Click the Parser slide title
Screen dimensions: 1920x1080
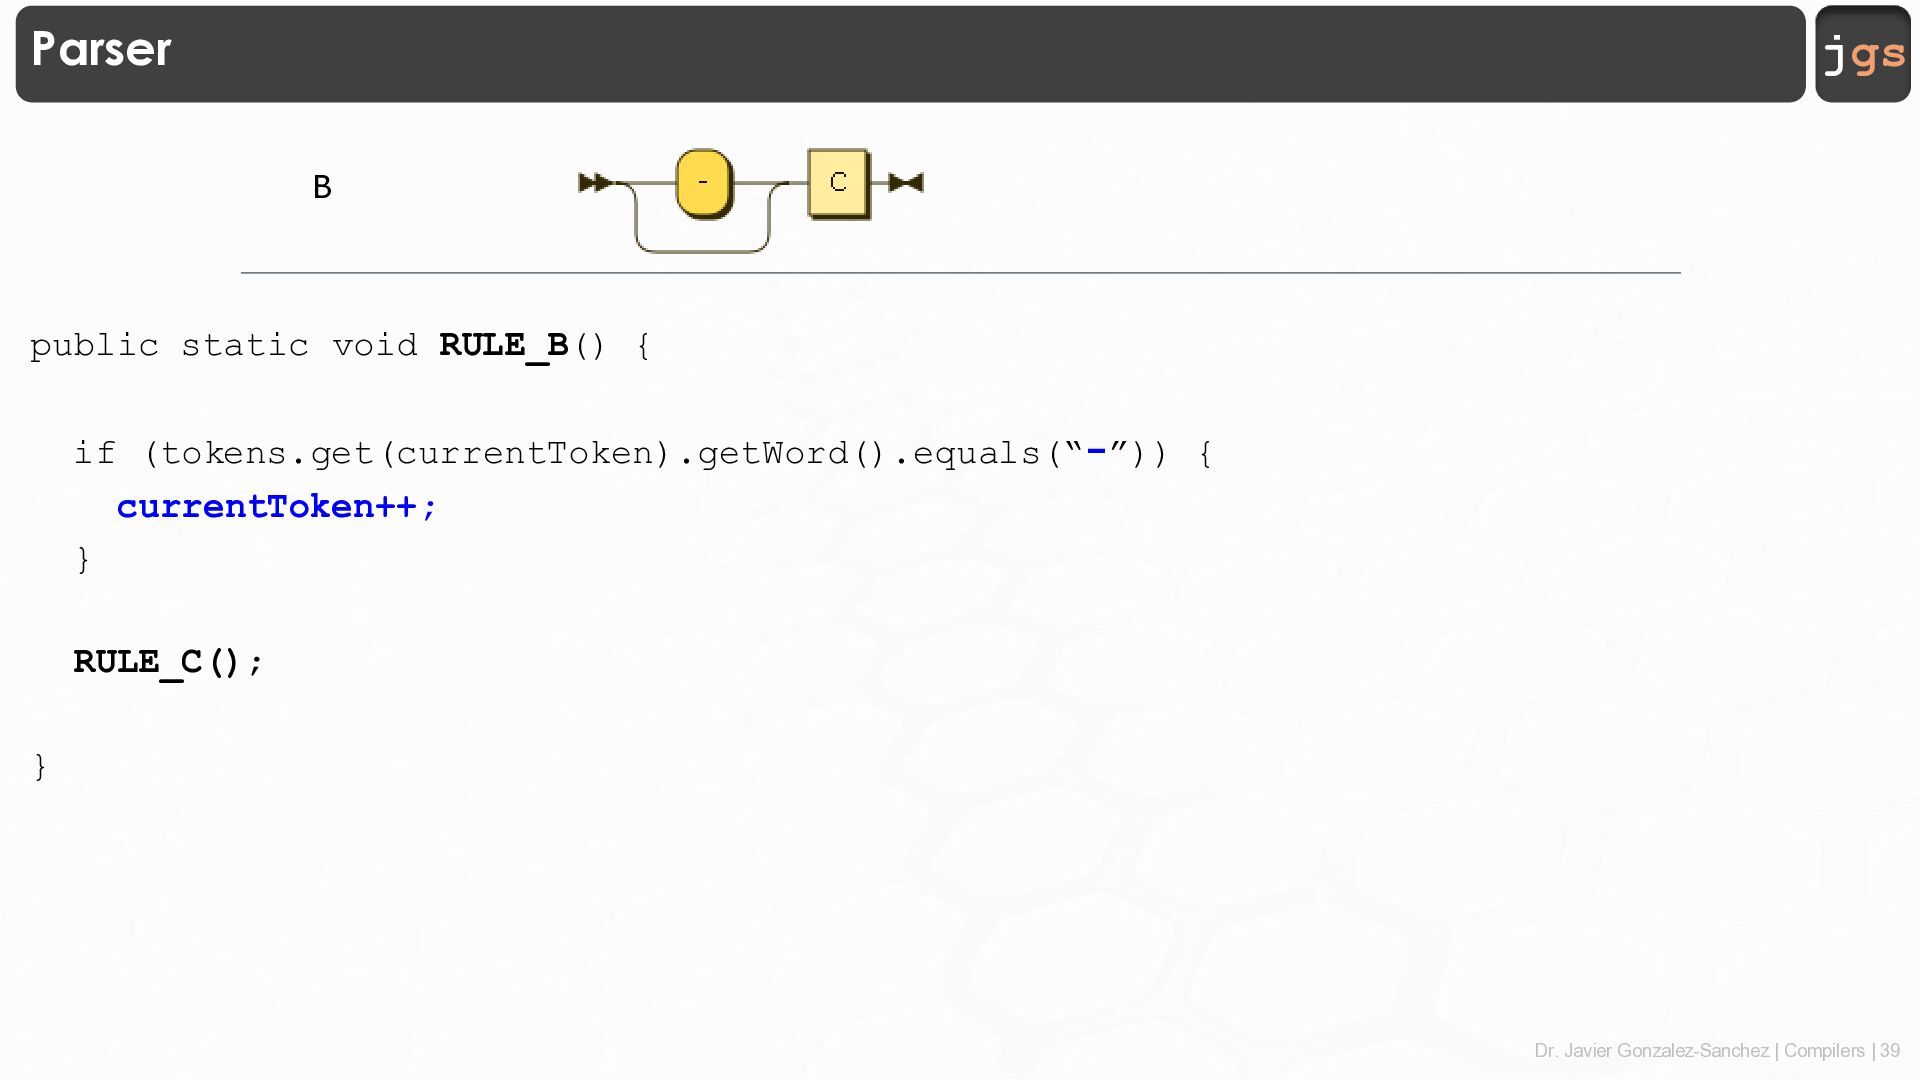tap(101, 49)
